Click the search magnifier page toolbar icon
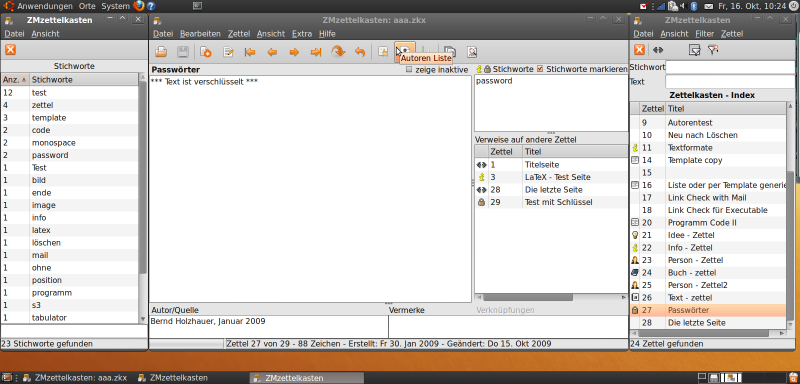 pyautogui.click(x=472, y=52)
